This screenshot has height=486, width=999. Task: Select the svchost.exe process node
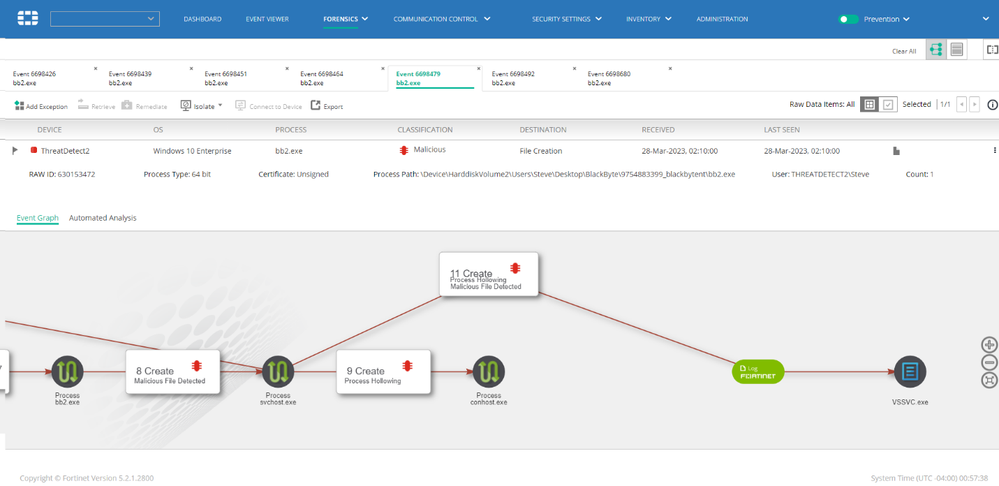click(278, 371)
